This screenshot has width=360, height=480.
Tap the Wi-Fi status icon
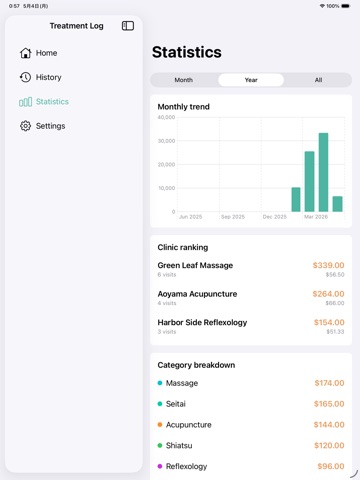pyautogui.click(x=322, y=6)
